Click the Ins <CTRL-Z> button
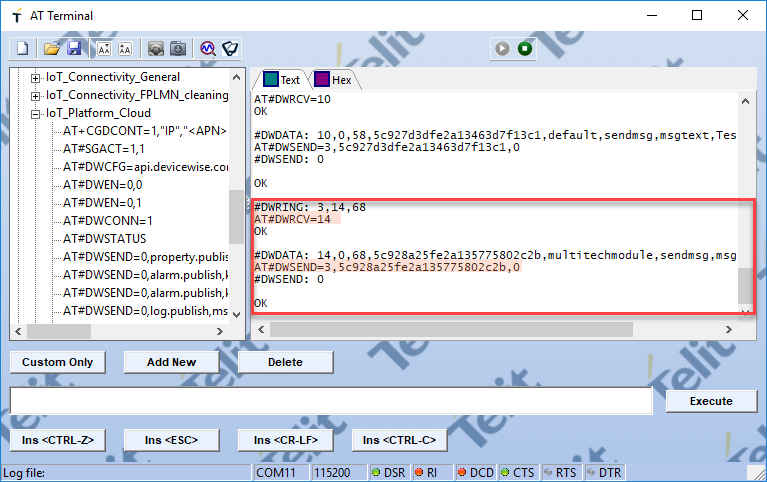 (58, 440)
